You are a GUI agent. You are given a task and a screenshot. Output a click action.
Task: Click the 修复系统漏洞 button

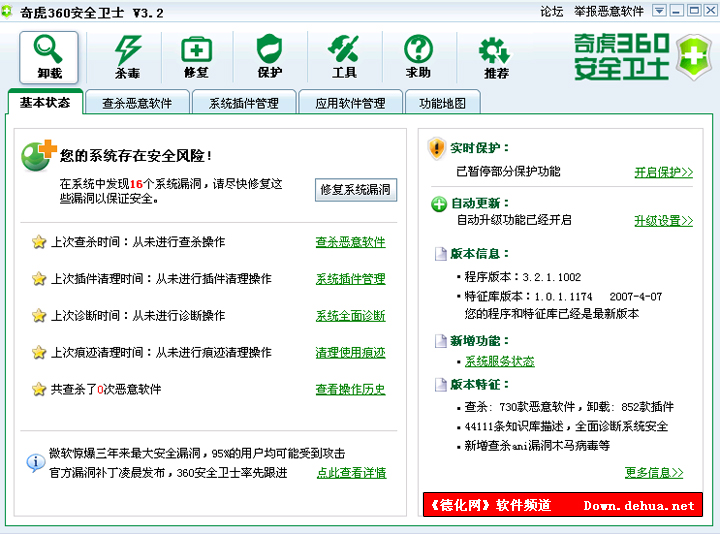tap(356, 190)
